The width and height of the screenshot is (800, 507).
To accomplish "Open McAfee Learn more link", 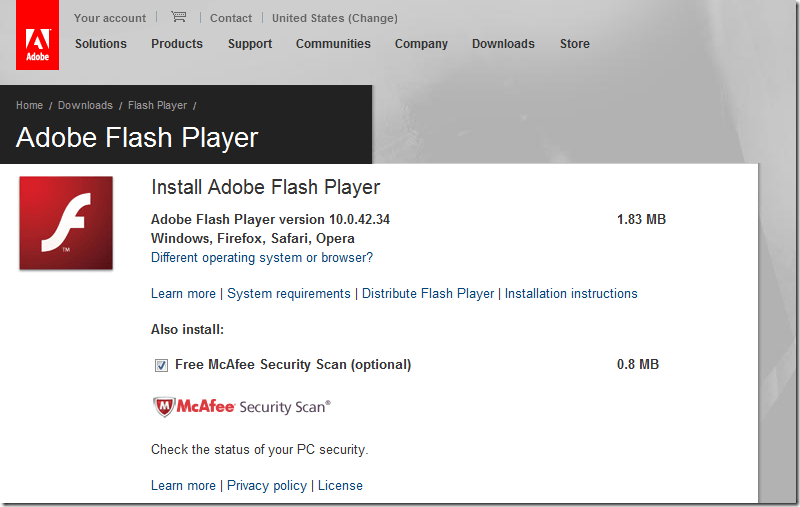I will (x=183, y=486).
